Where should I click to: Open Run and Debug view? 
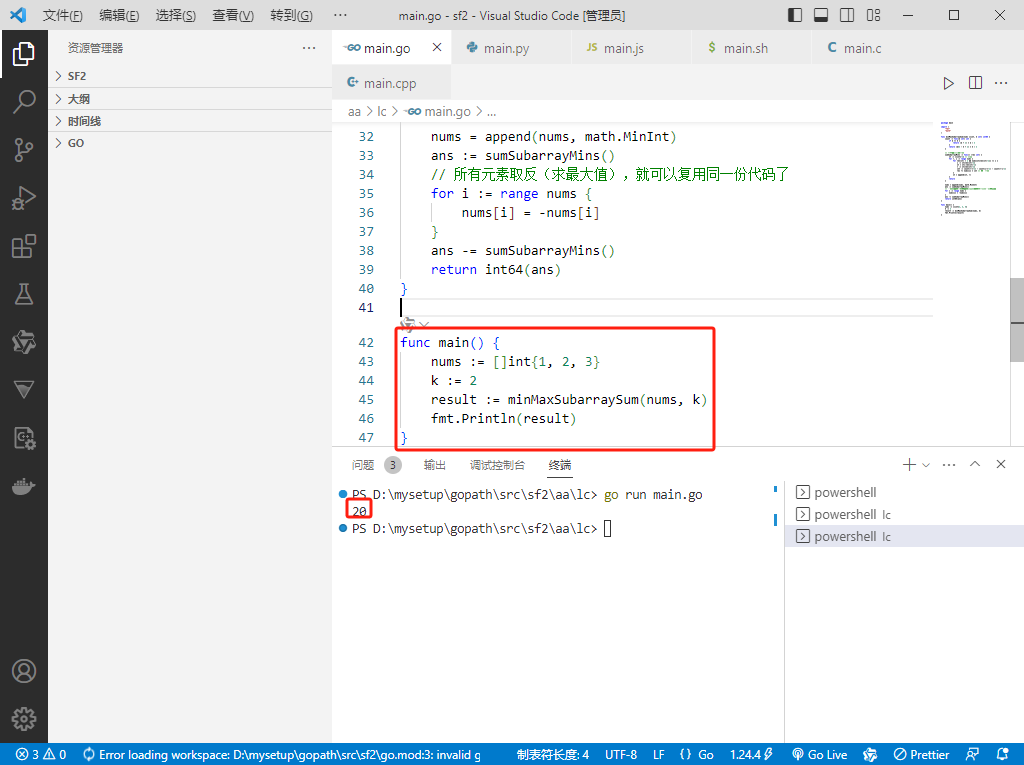[24, 198]
